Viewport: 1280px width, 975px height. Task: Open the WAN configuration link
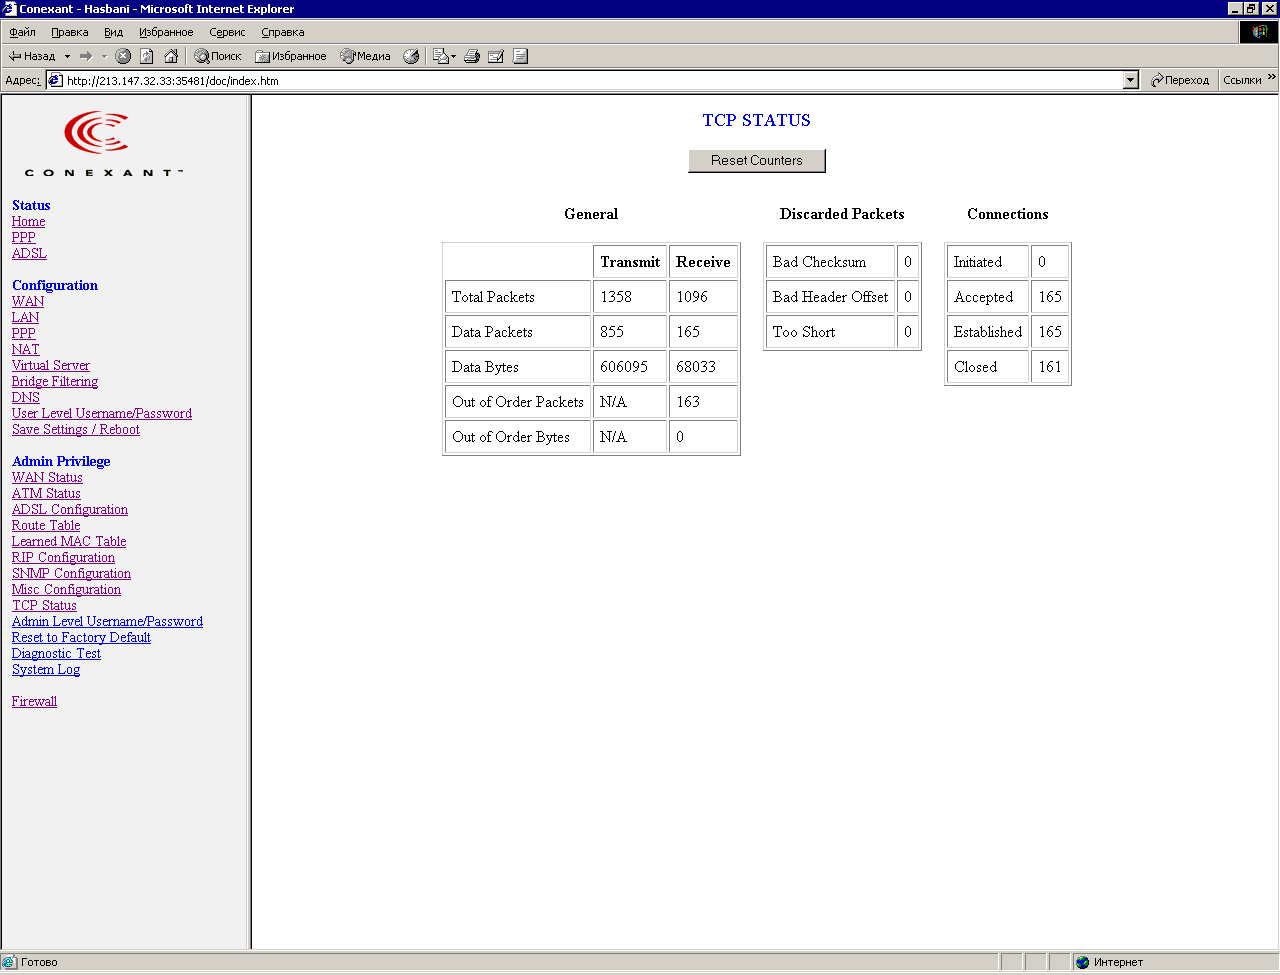(x=28, y=301)
